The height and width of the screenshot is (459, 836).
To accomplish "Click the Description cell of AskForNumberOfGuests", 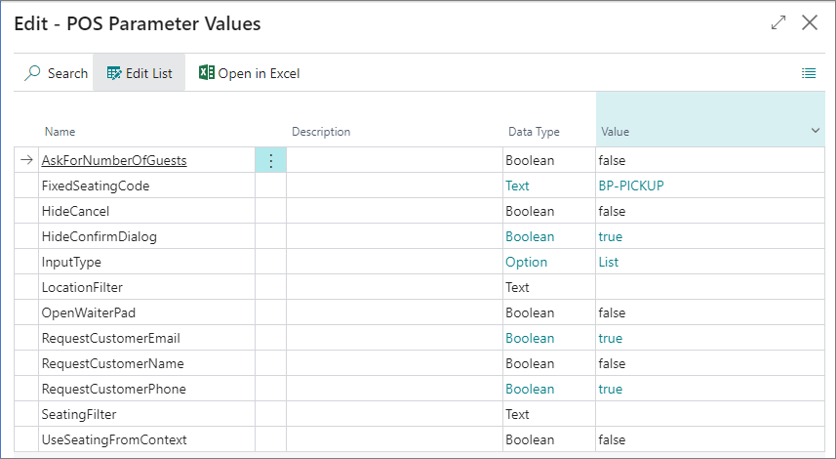I will (x=395, y=160).
